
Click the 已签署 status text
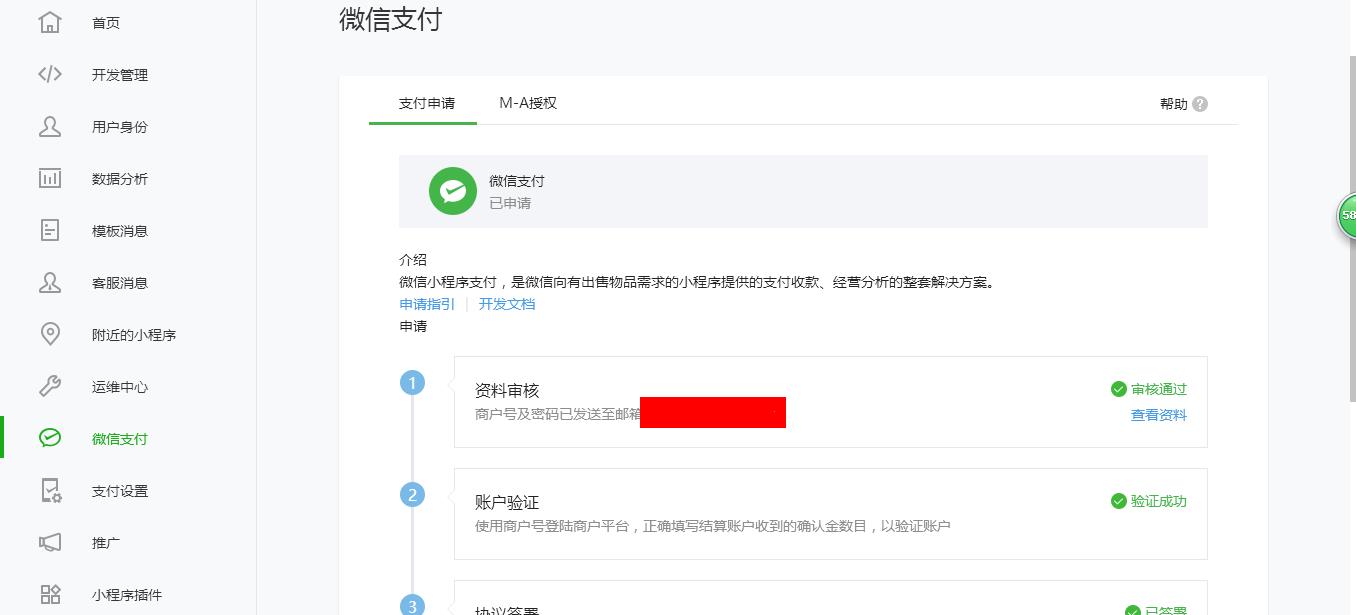point(1166,610)
